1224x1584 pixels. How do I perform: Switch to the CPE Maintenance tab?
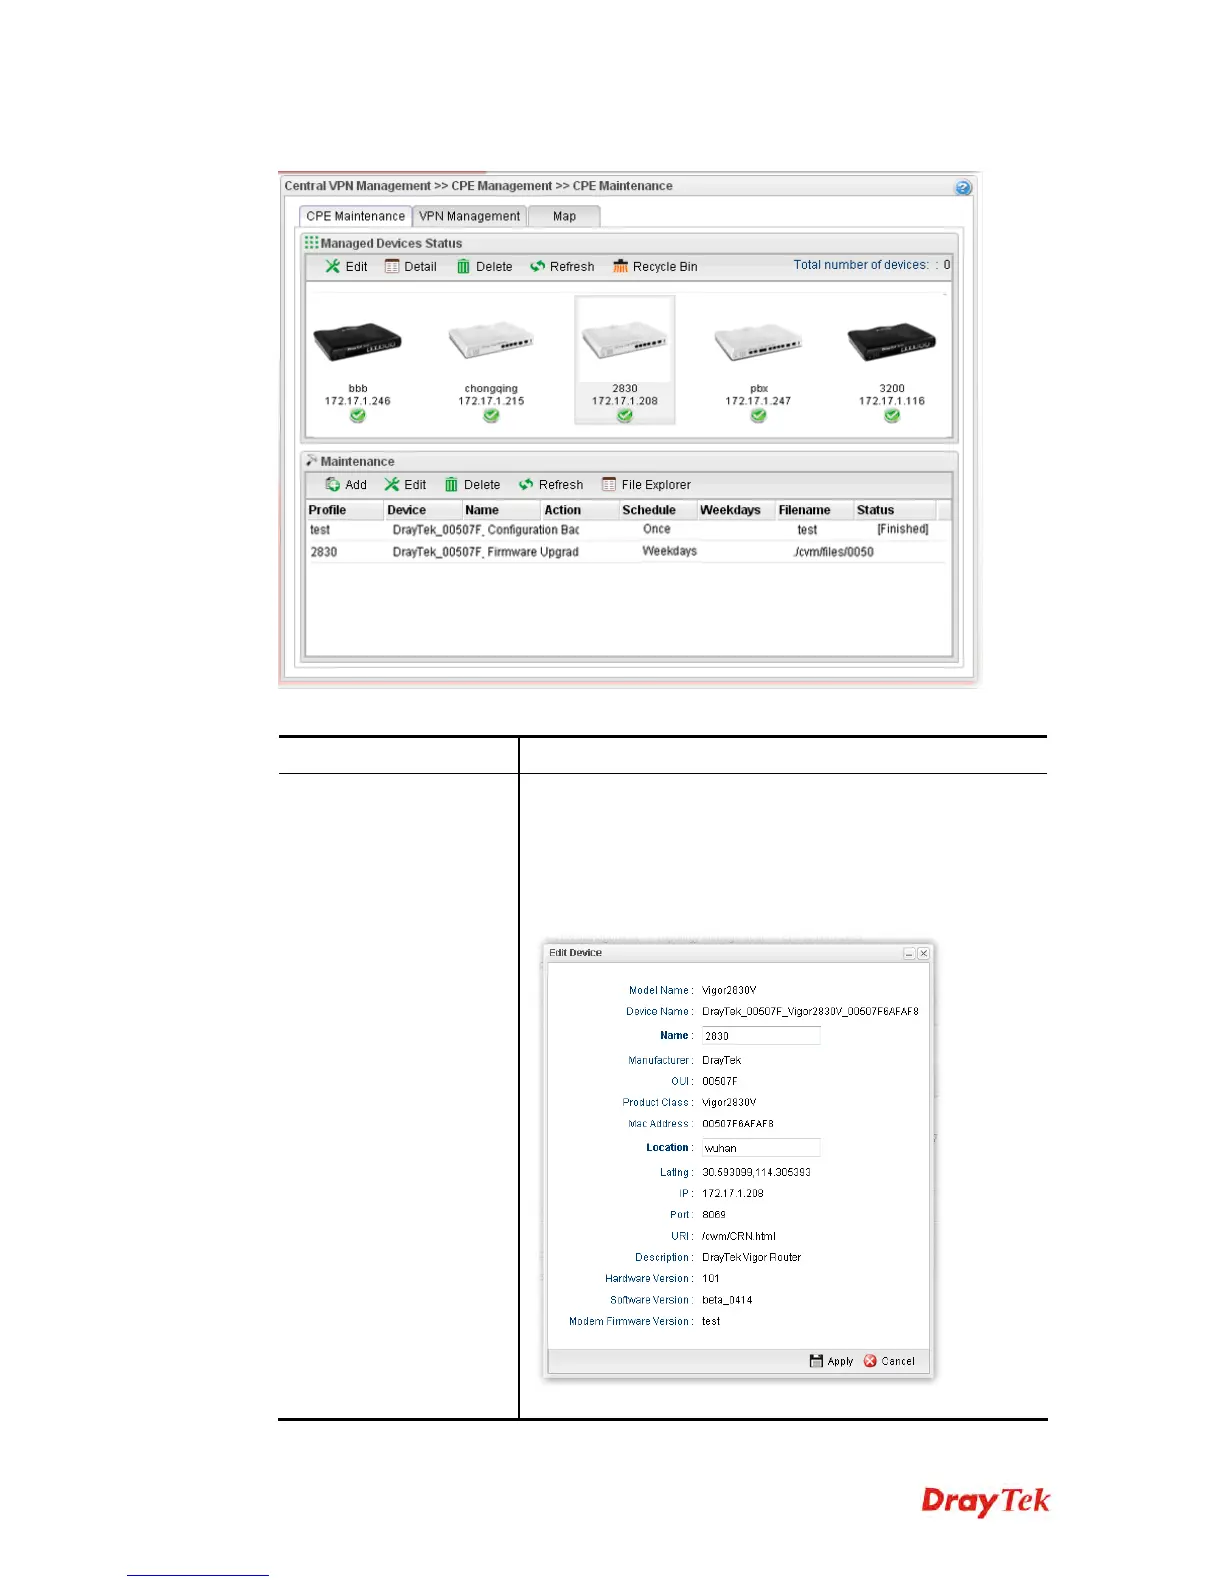click(355, 216)
